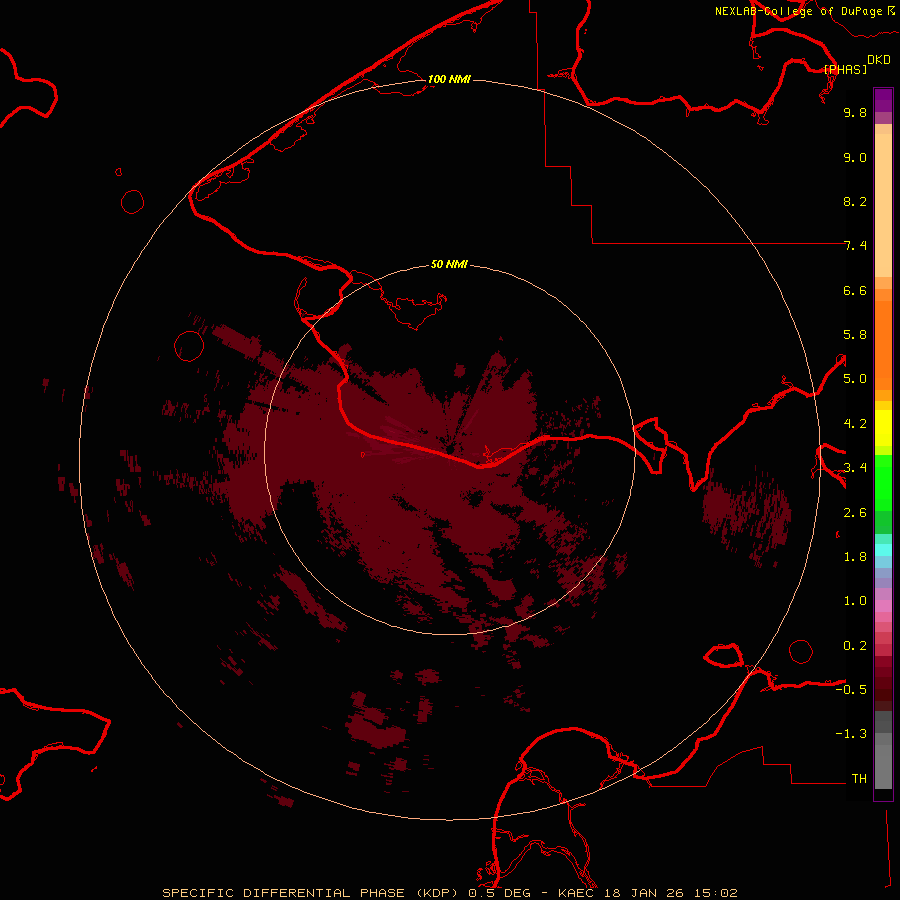Click the 8.2 scale value
The height and width of the screenshot is (900, 900).
[x=855, y=201]
